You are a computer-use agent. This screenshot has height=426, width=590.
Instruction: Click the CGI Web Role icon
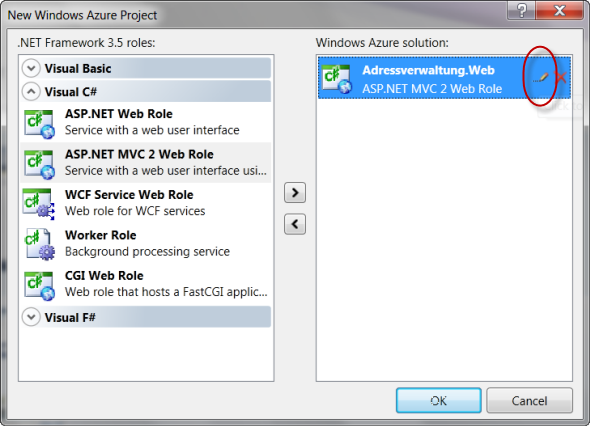[39, 285]
